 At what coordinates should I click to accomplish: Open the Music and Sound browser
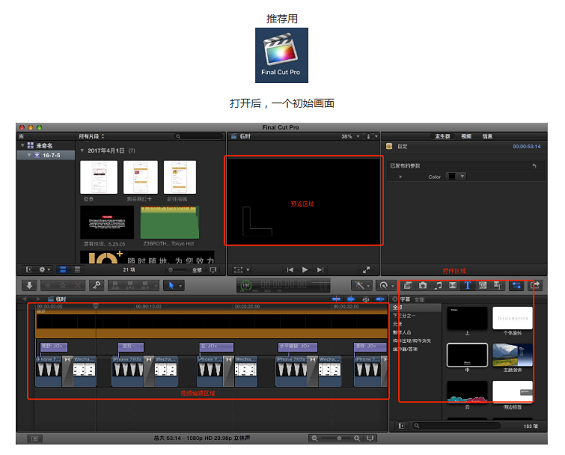click(x=438, y=285)
